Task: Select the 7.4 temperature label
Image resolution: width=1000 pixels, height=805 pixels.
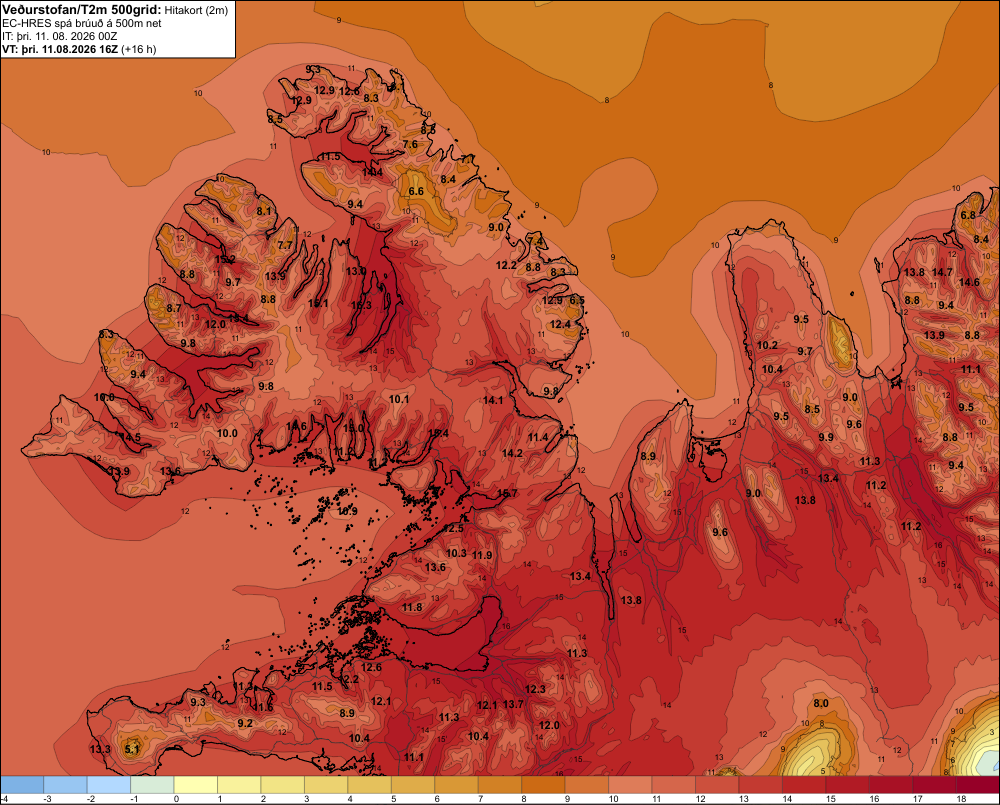Action: pos(536,241)
